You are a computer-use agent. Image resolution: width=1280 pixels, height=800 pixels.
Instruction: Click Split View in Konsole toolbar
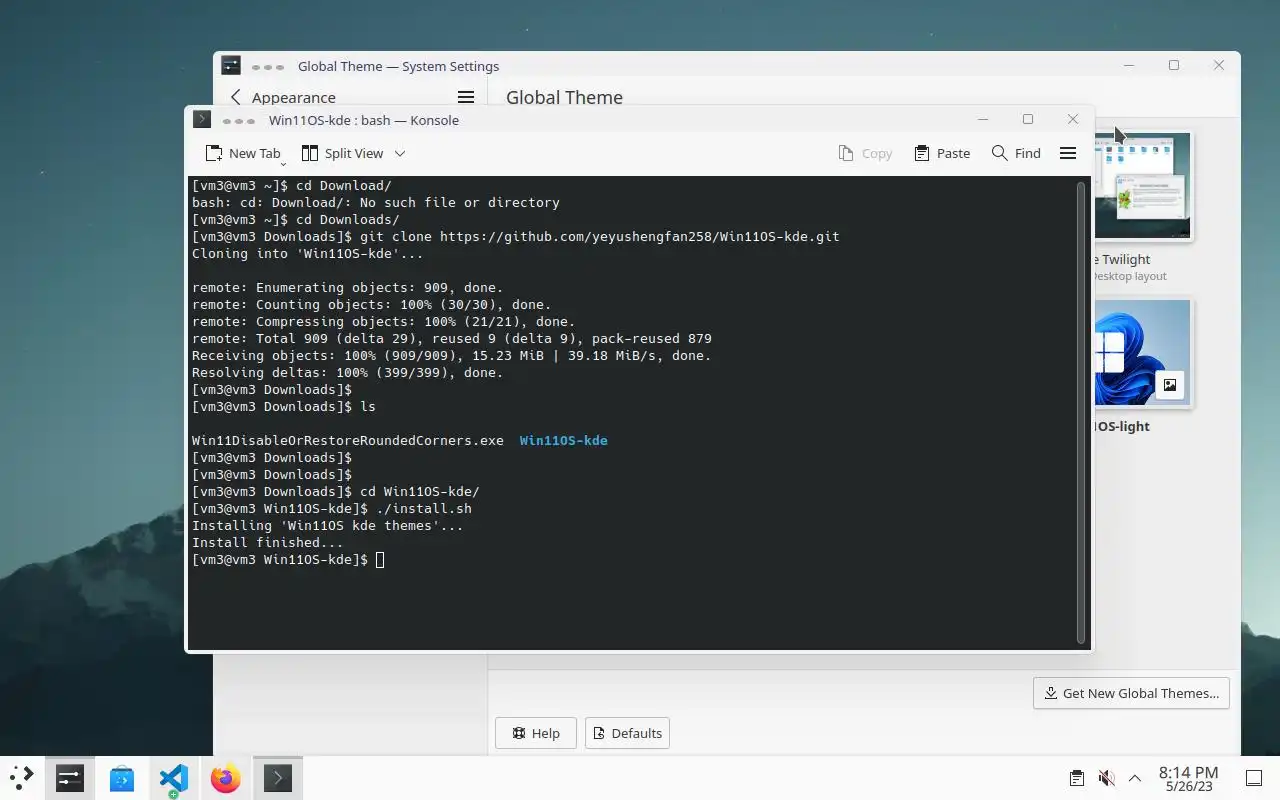point(342,153)
